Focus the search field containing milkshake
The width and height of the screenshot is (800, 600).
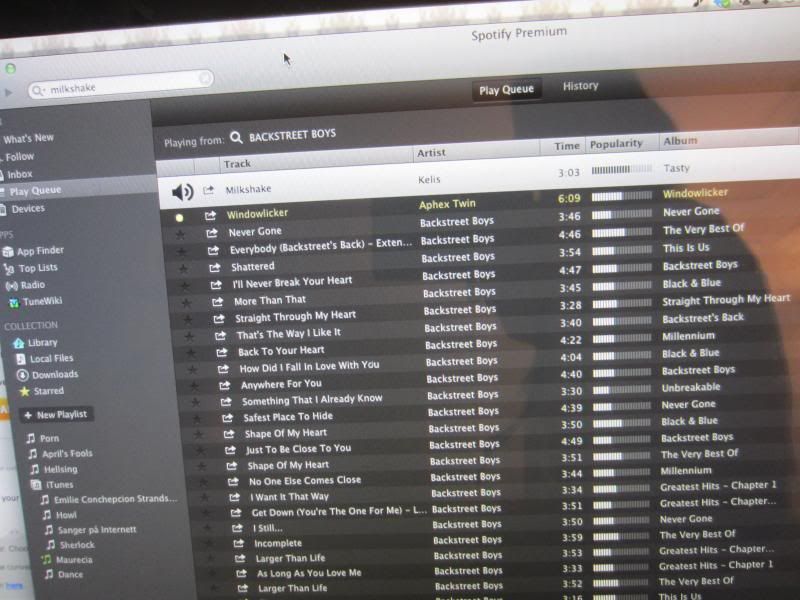click(120, 84)
